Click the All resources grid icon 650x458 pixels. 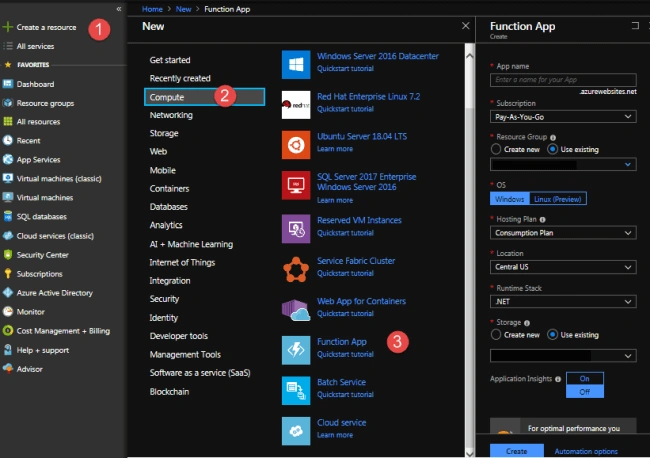(x=7, y=121)
